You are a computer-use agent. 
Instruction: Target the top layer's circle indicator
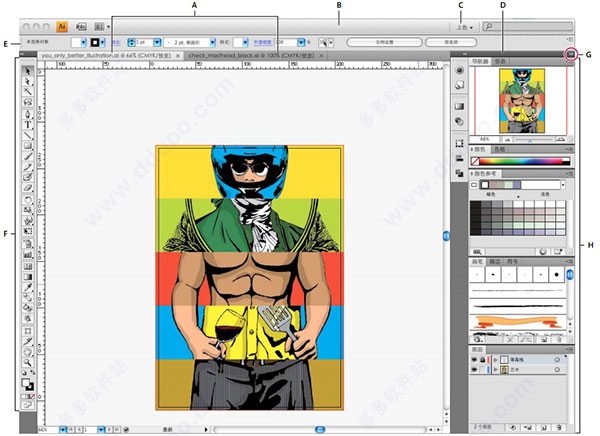[x=557, y=360]
